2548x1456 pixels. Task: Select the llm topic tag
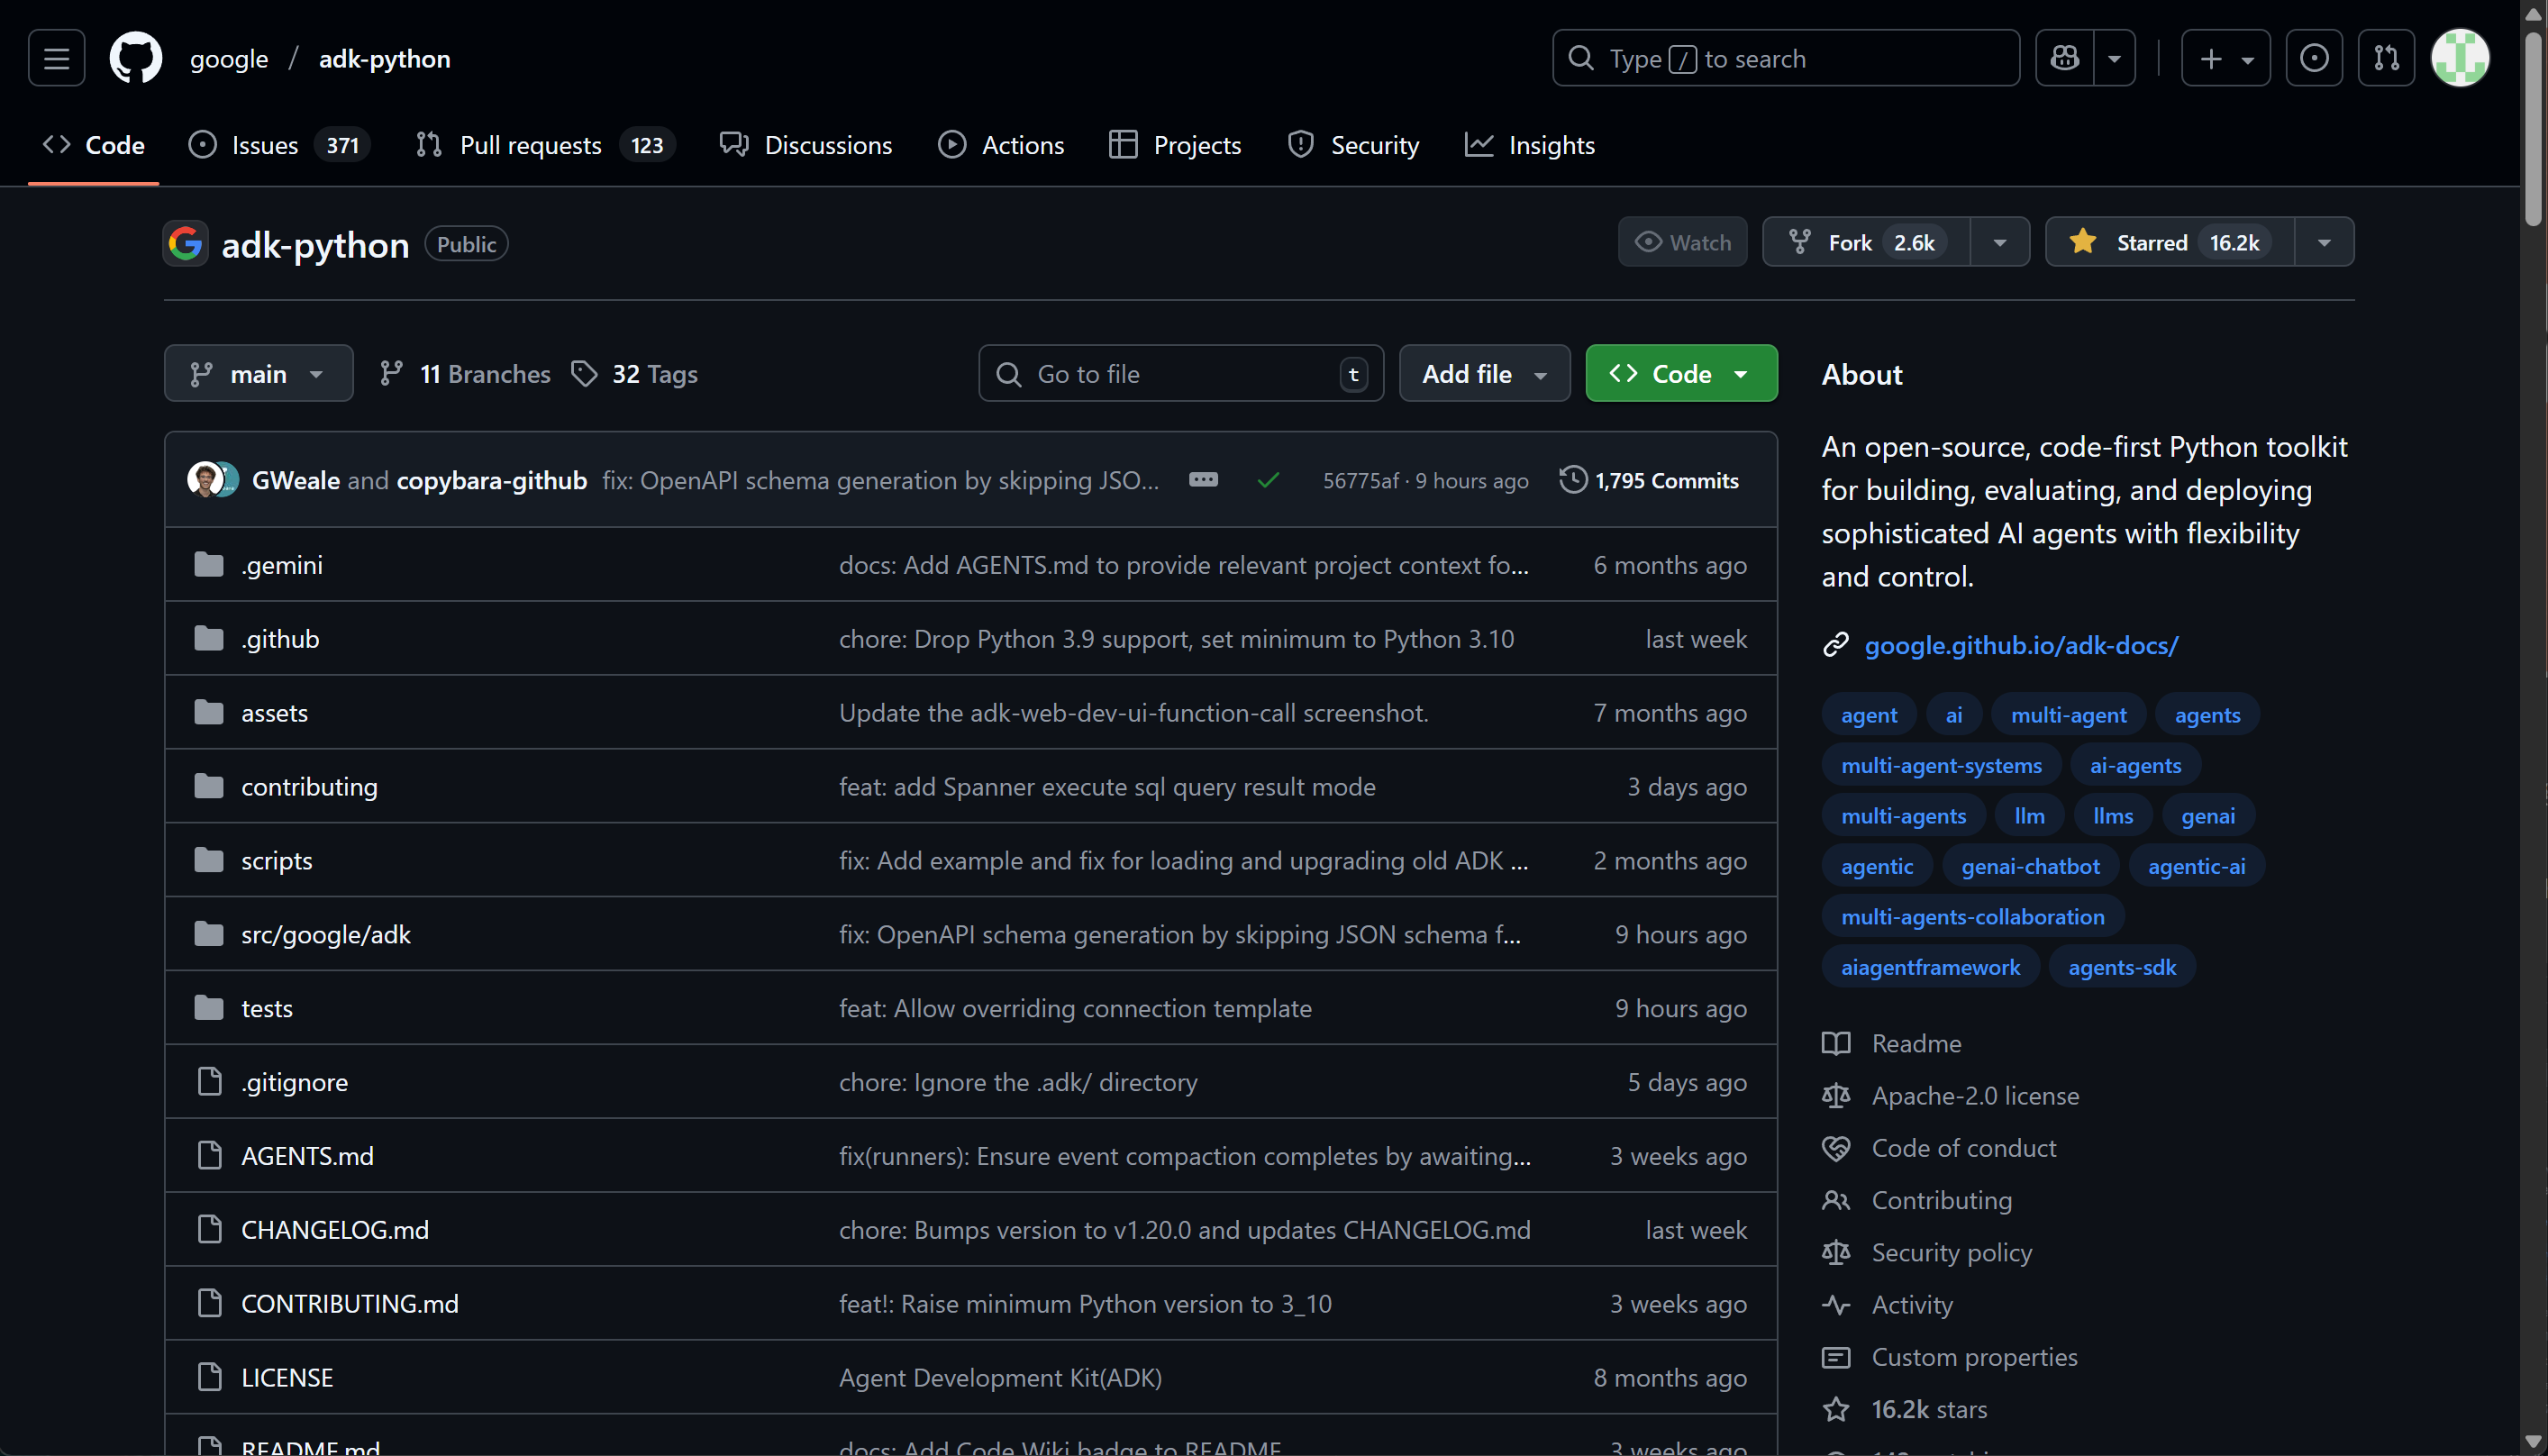[2029, 816]
